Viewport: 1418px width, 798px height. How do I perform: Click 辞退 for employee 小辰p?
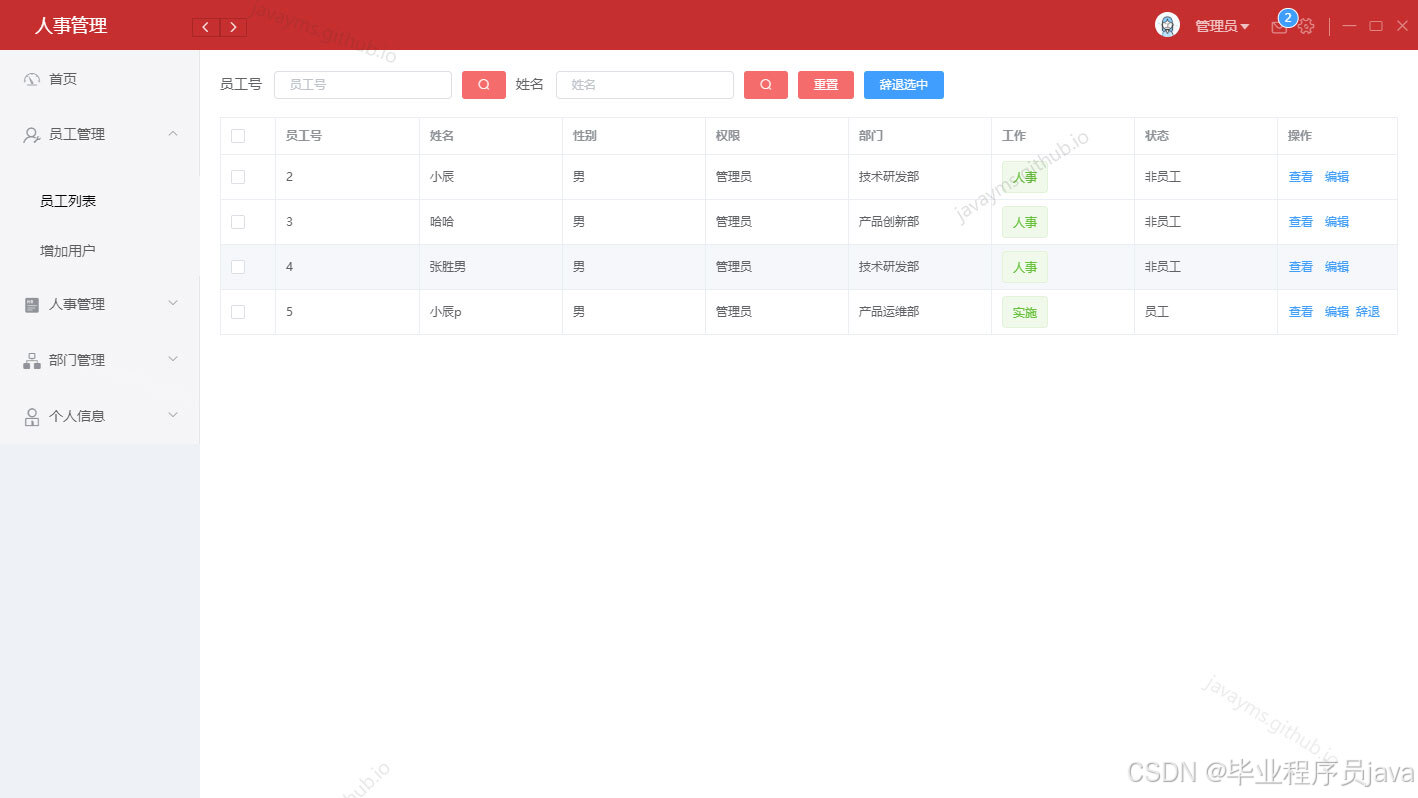coord(1368,312)
